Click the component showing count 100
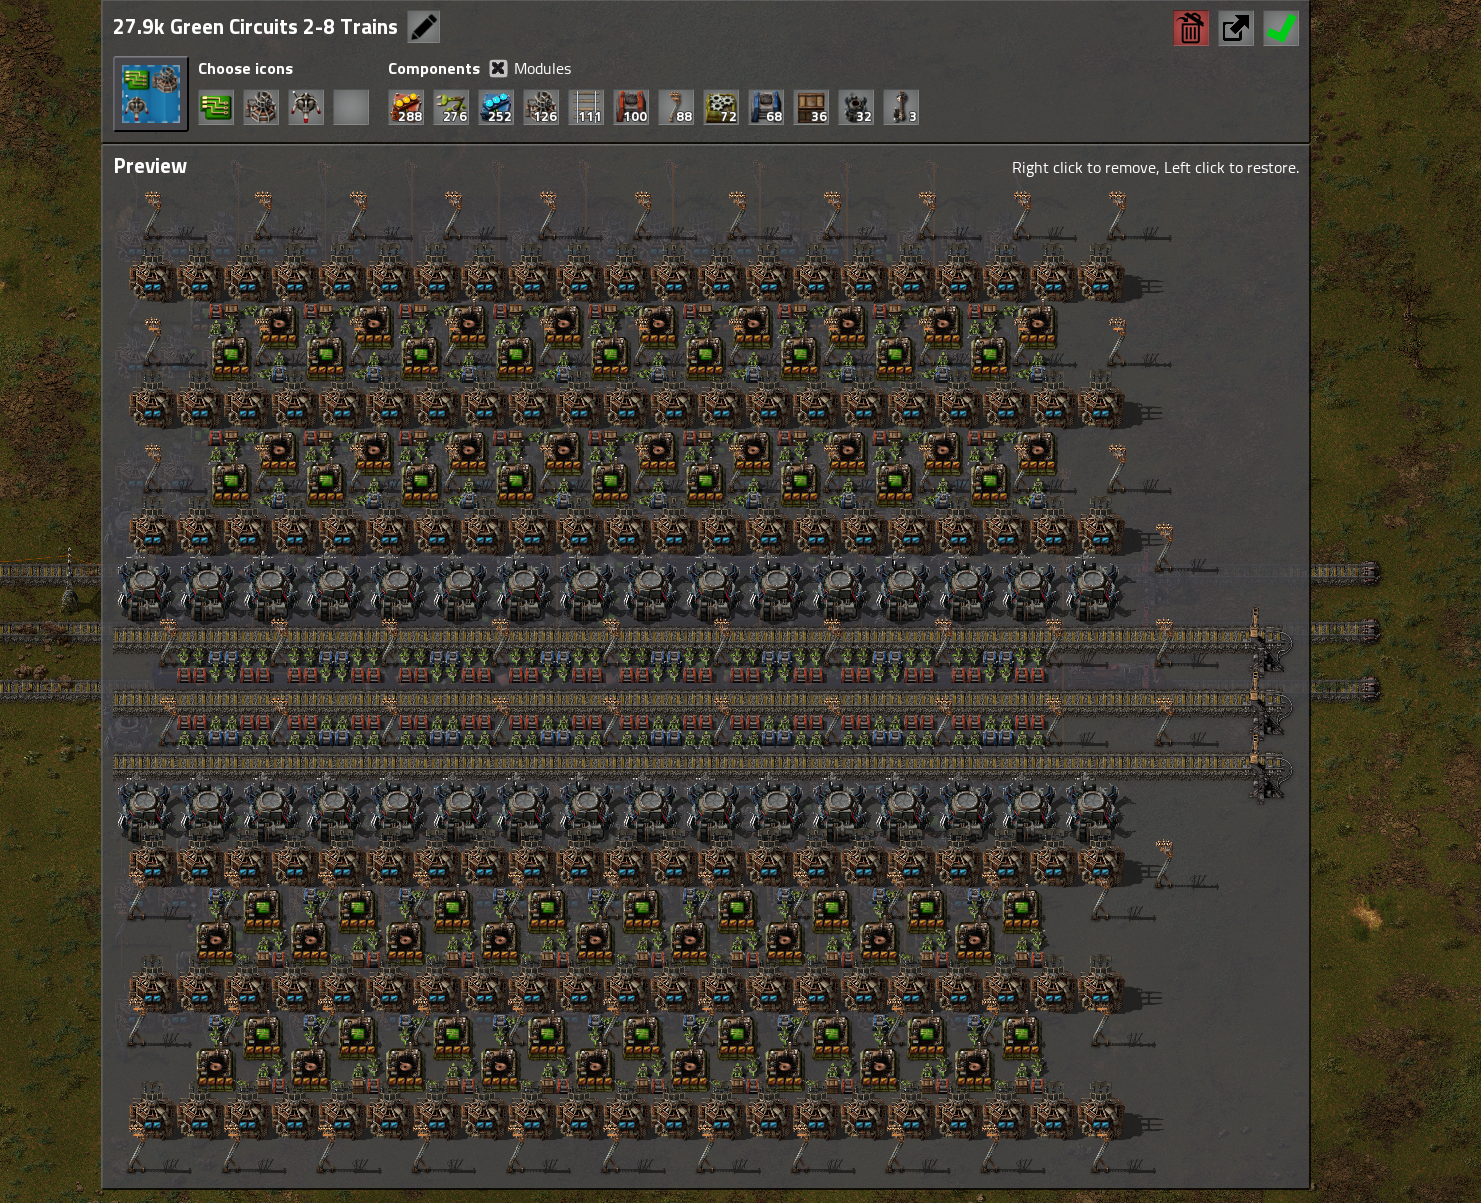Screen dimensions: 1481x1203 pos(631,107)
